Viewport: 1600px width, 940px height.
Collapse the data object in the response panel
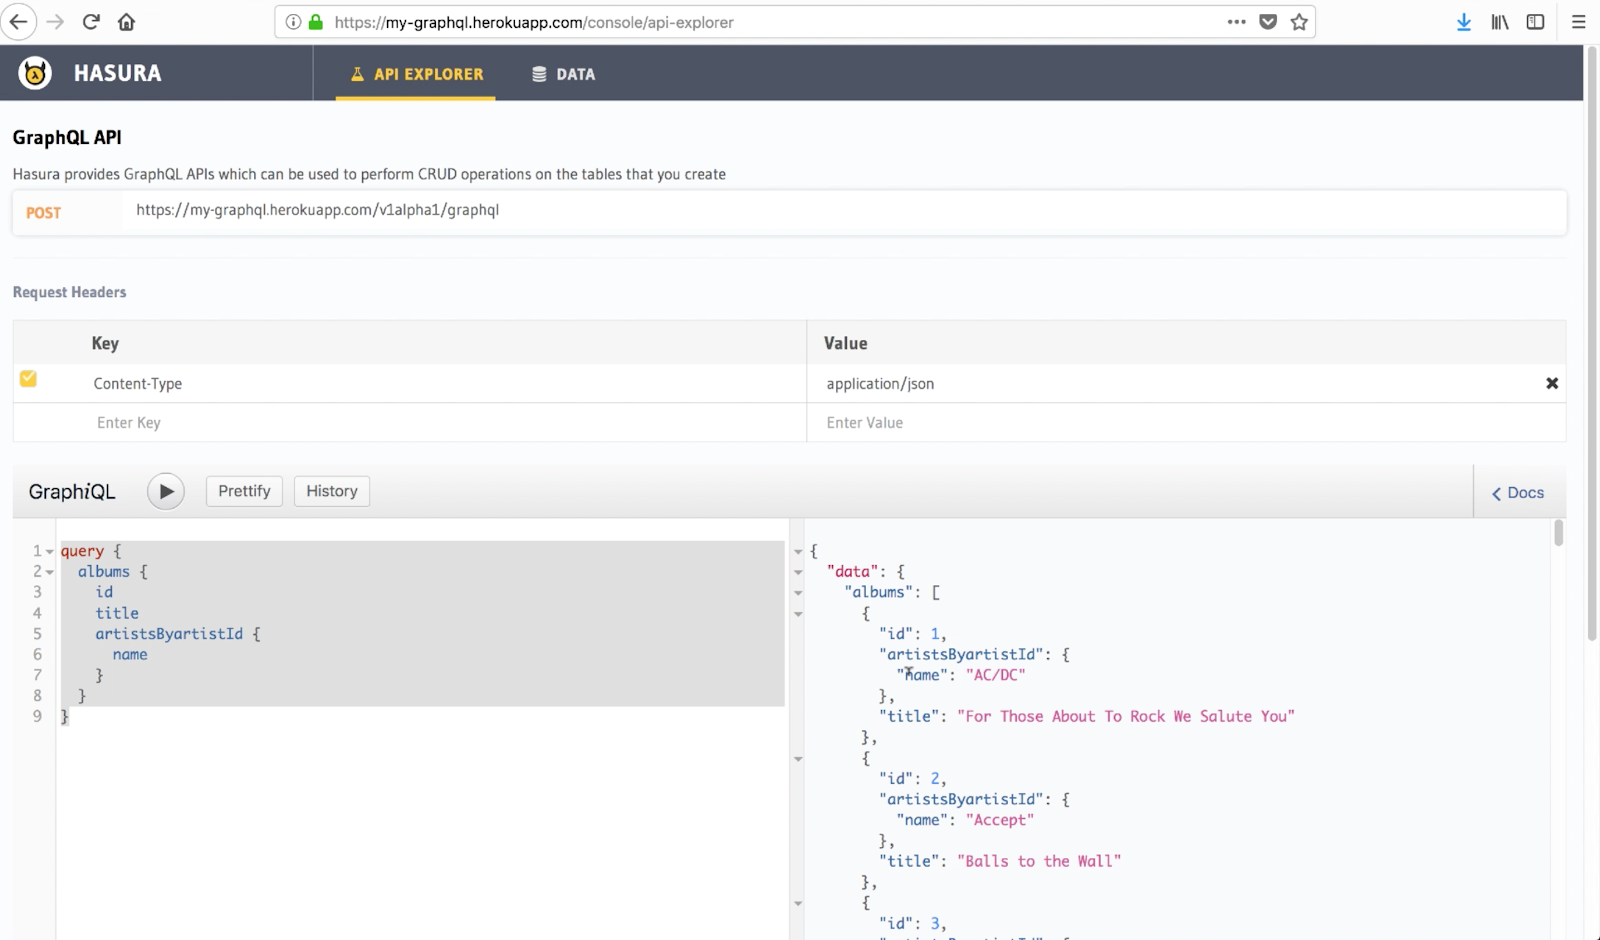point(797,571)
